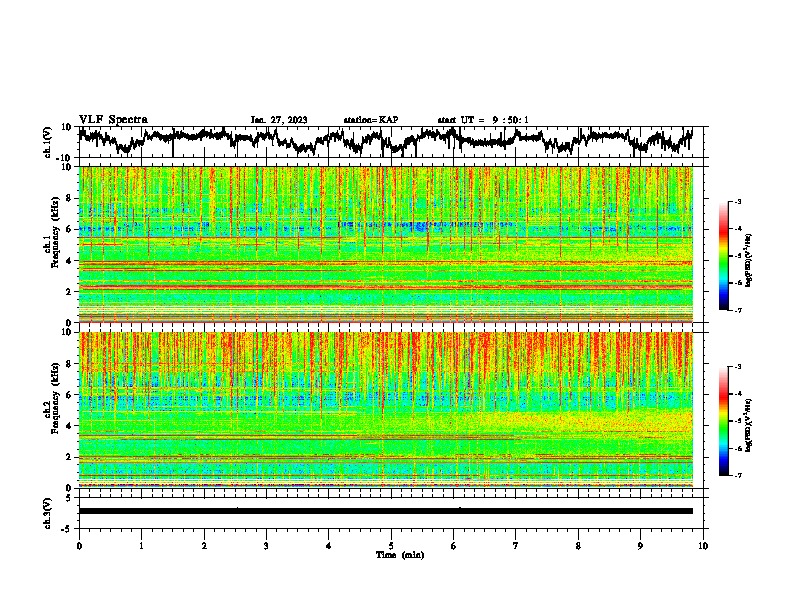
Task: Click the time axis end label "10"
Action: tap(703, 546)
